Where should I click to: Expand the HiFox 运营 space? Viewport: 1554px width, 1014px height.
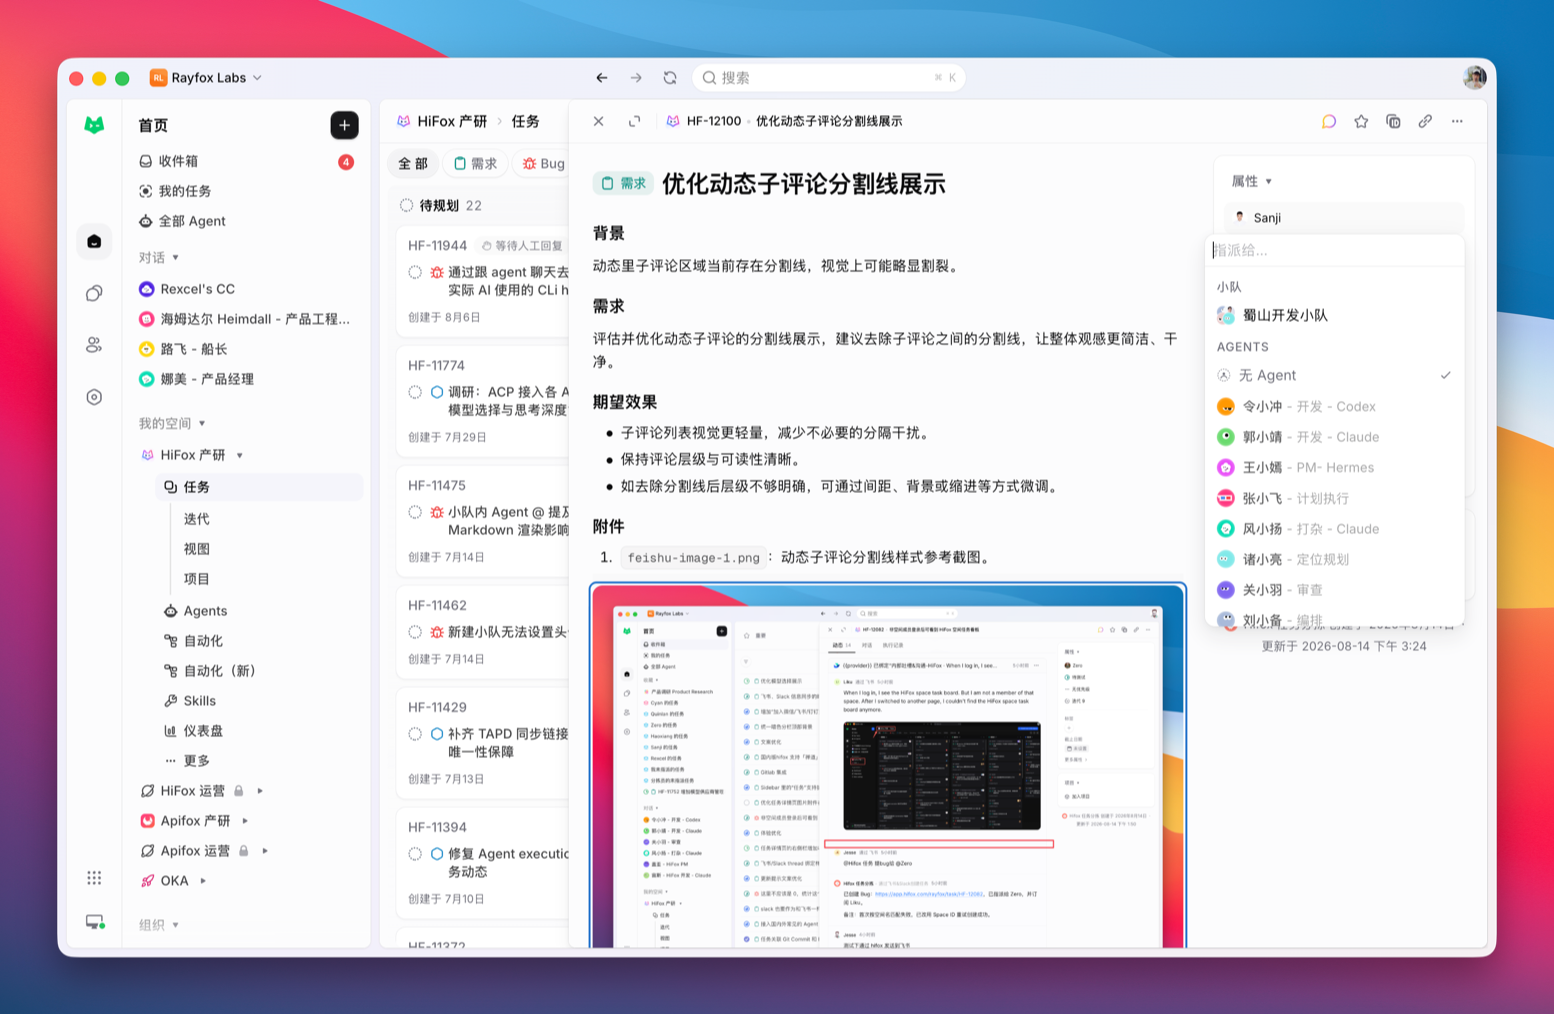(x=260, y=791)
